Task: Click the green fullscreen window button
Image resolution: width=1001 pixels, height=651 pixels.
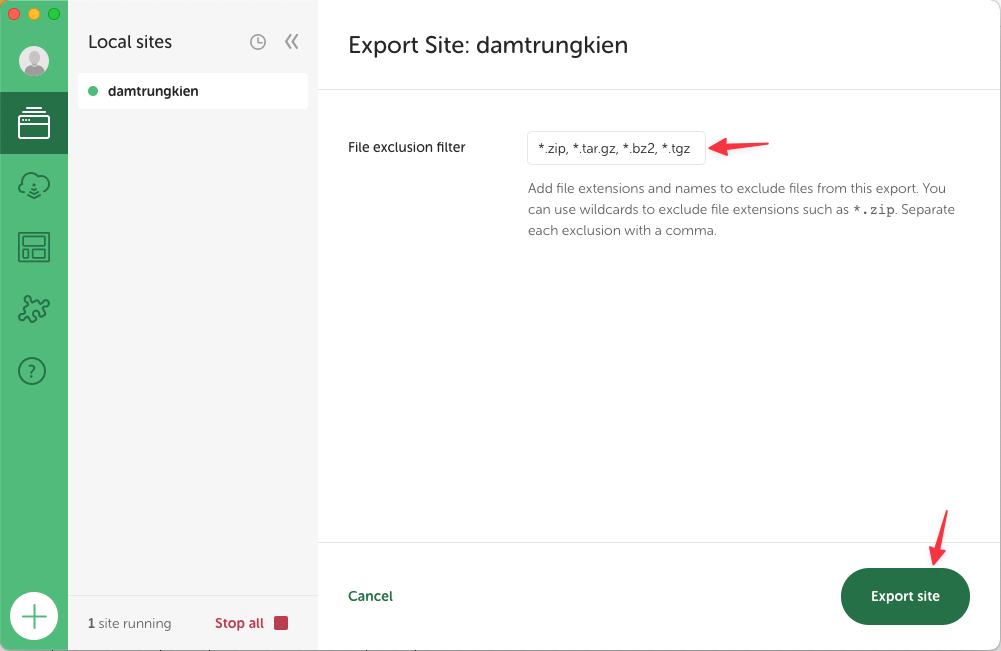Action: point(54,14)
